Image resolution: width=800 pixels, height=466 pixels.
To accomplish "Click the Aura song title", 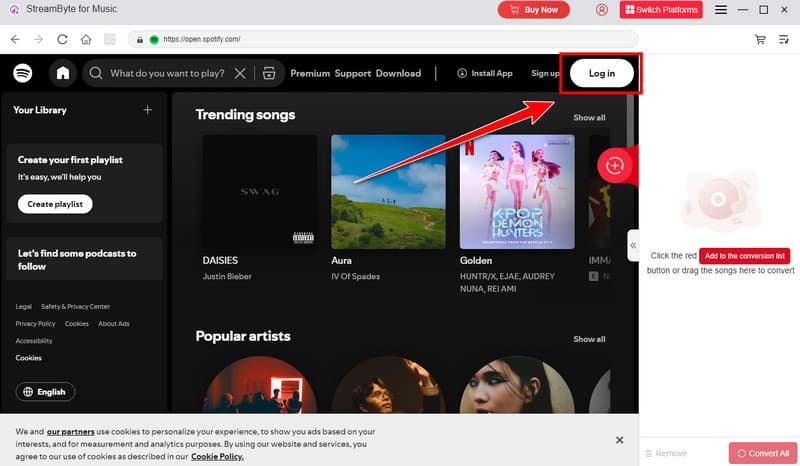I will 341,260.
